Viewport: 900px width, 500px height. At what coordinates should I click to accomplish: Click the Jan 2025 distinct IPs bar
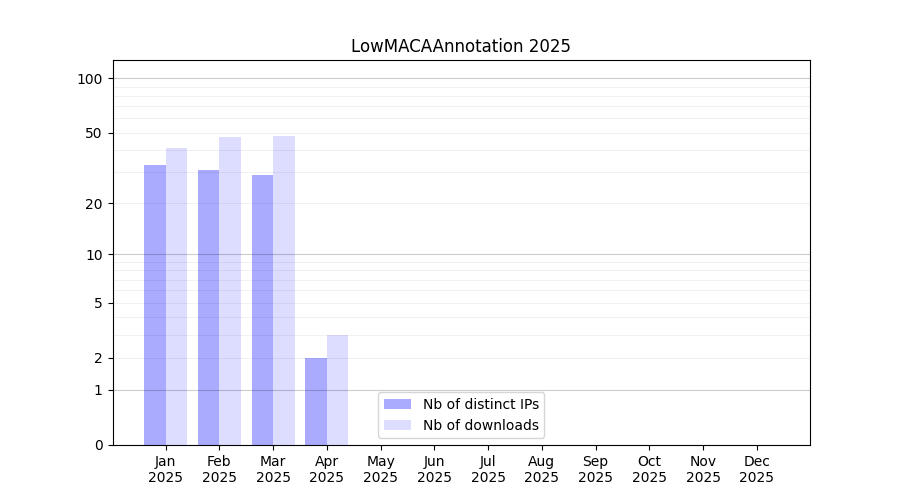click(155, 305)
